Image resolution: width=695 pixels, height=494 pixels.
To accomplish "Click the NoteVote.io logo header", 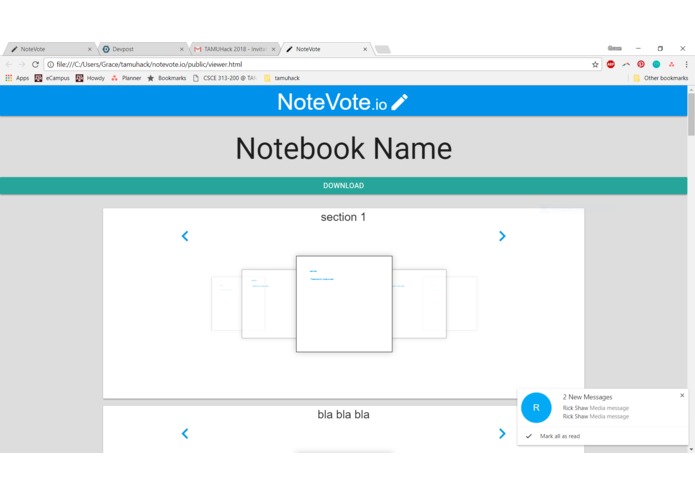I will (x=343, y=102).
